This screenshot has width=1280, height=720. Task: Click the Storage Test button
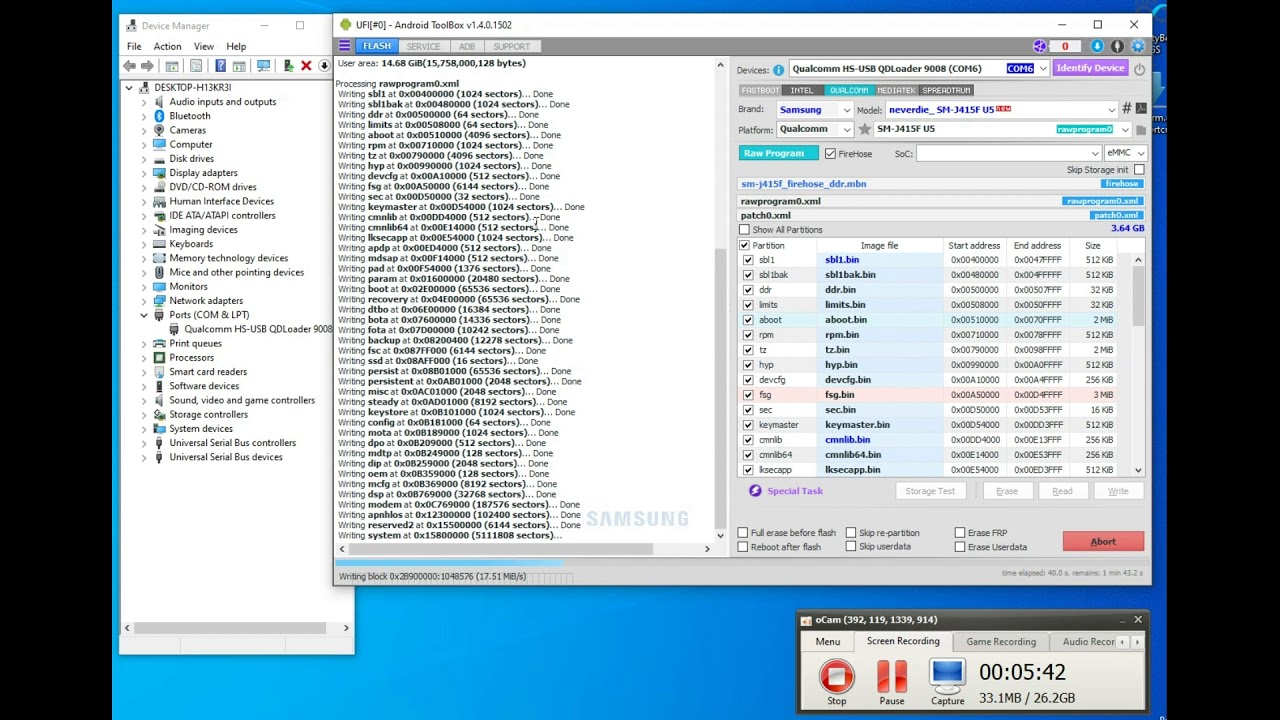[x=930, y=491]
